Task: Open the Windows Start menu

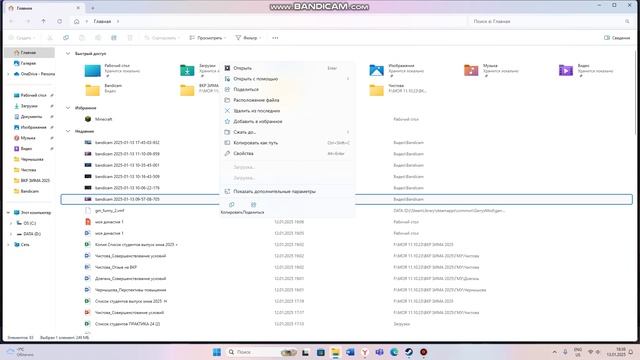Action: tap(217, 352)
